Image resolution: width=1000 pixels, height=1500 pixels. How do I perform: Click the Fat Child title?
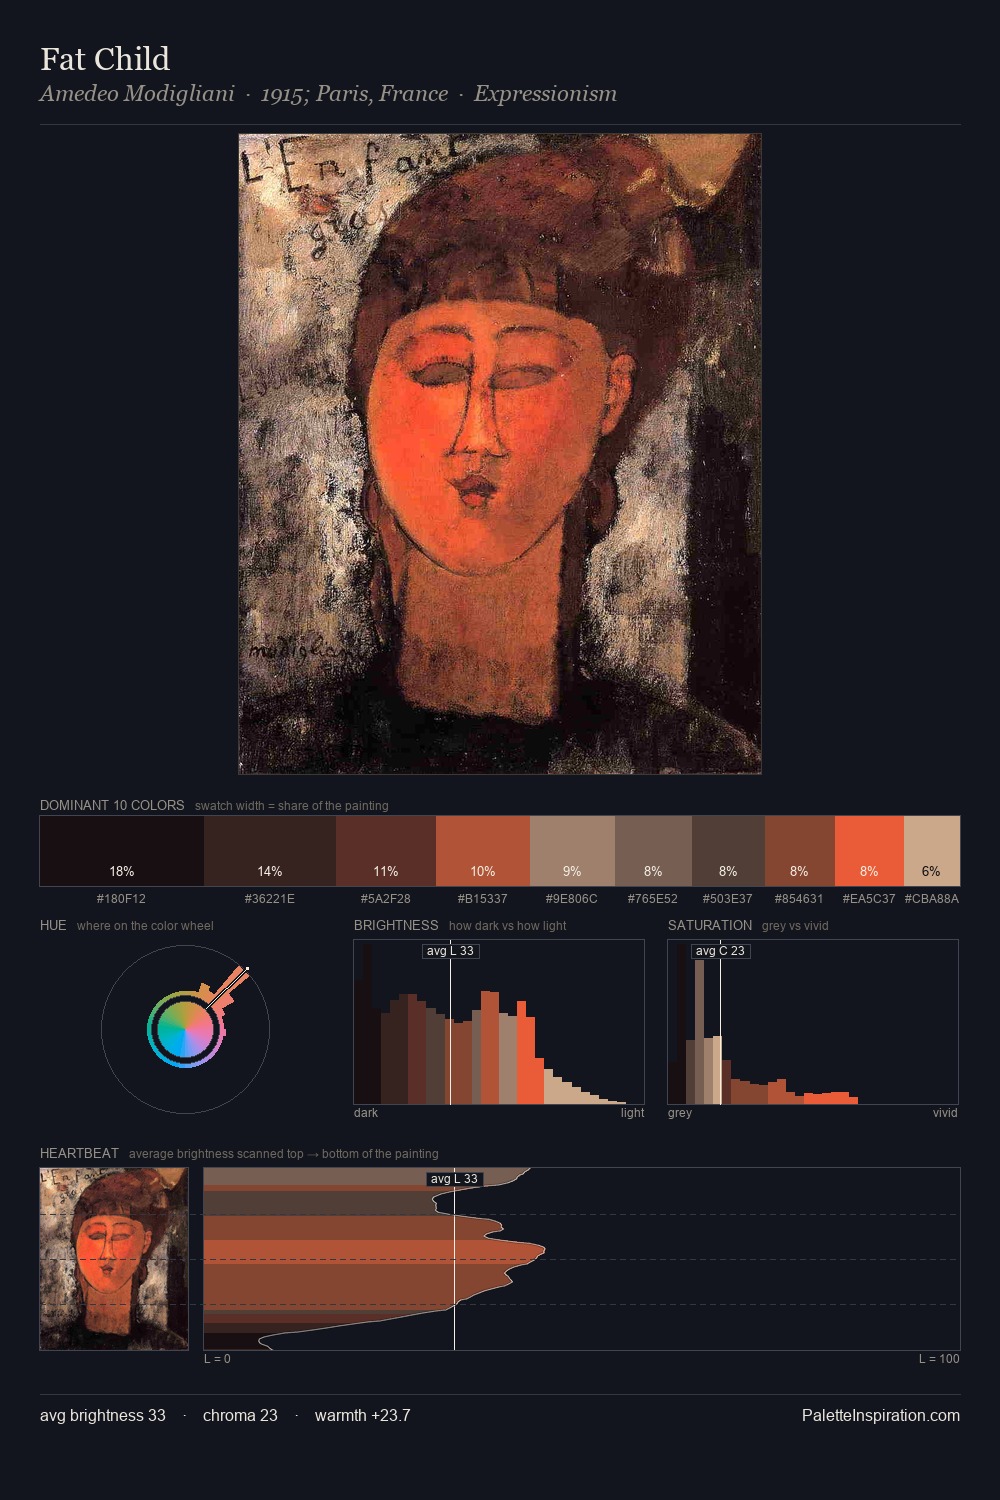[105, 59]
